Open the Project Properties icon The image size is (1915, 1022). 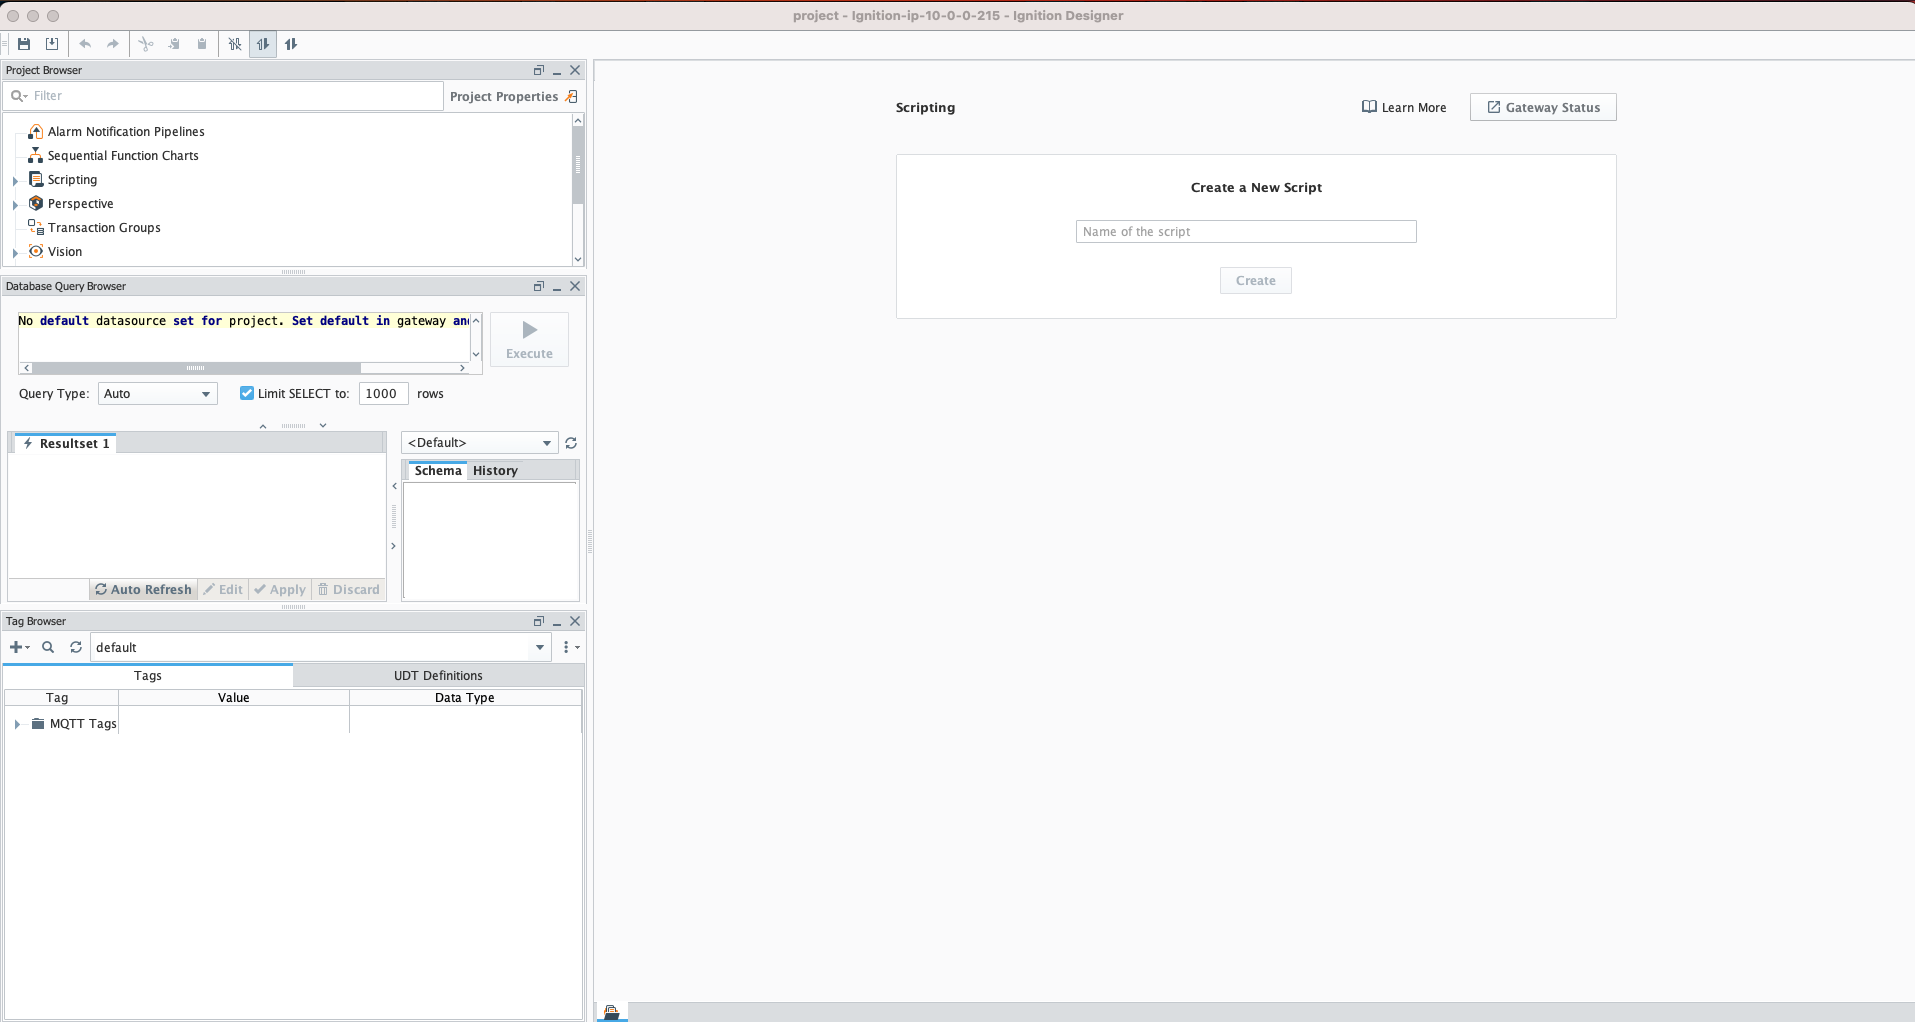[x=571, y=96]
